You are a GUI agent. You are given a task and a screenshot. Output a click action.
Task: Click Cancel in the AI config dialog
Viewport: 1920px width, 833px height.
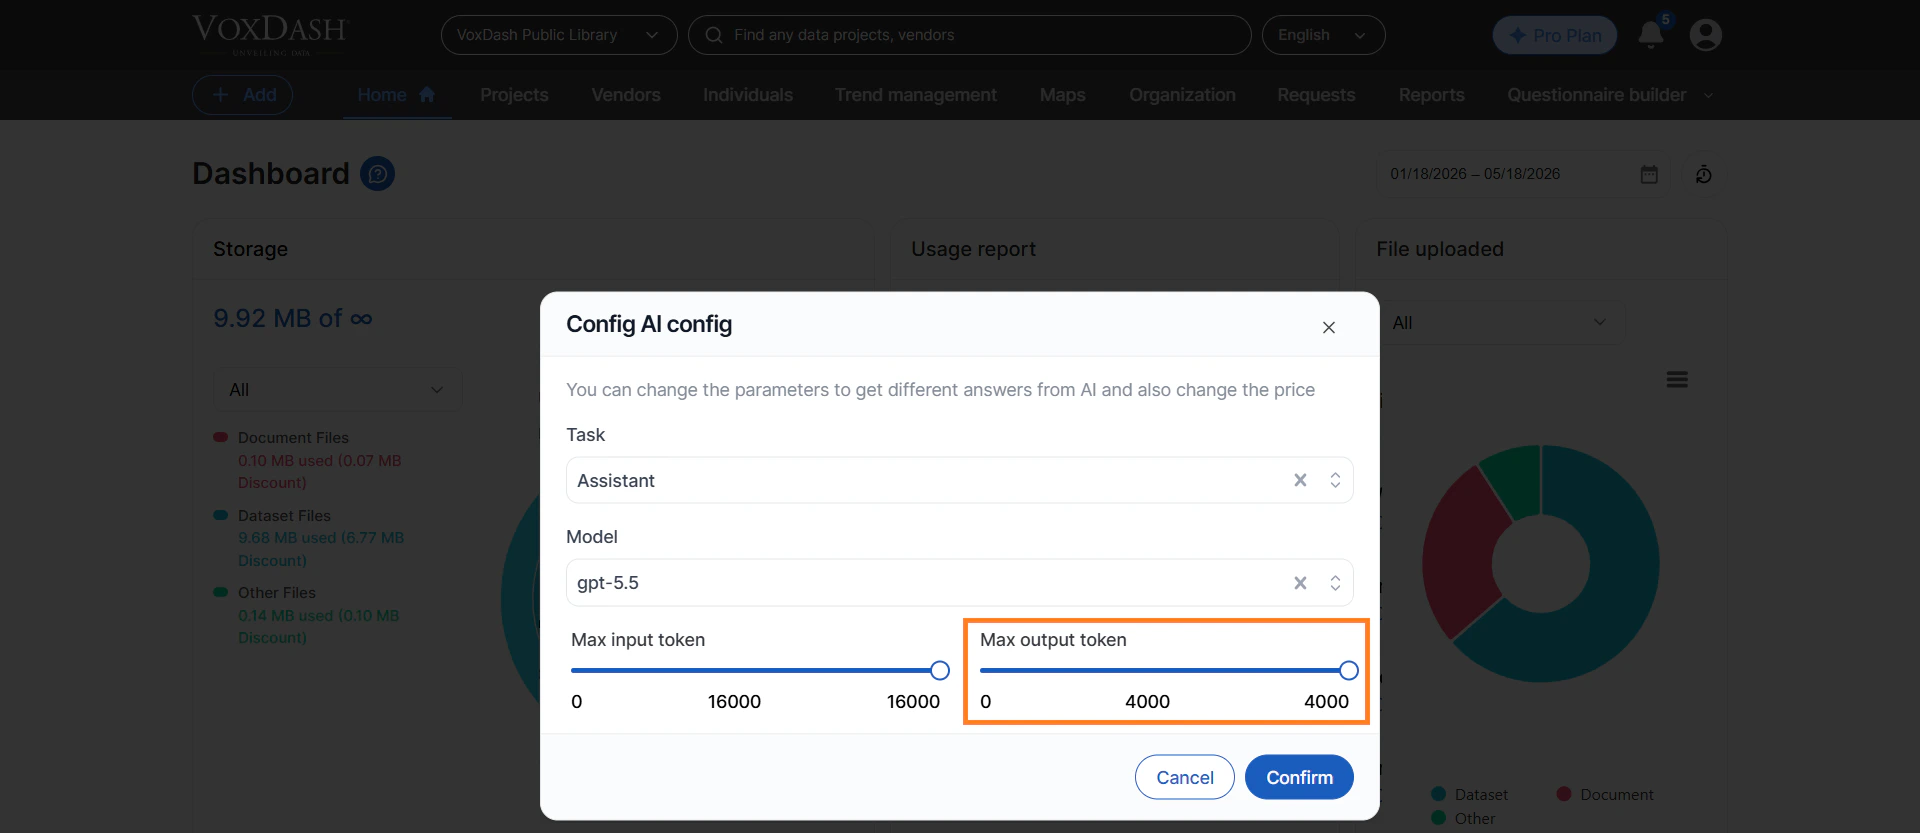click(1185, 777)
